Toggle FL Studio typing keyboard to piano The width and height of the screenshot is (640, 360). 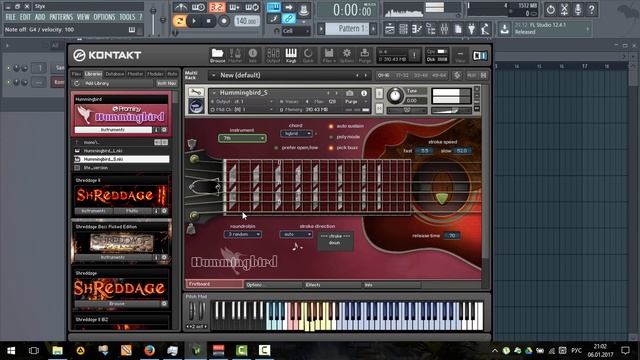tap(273, 7)
